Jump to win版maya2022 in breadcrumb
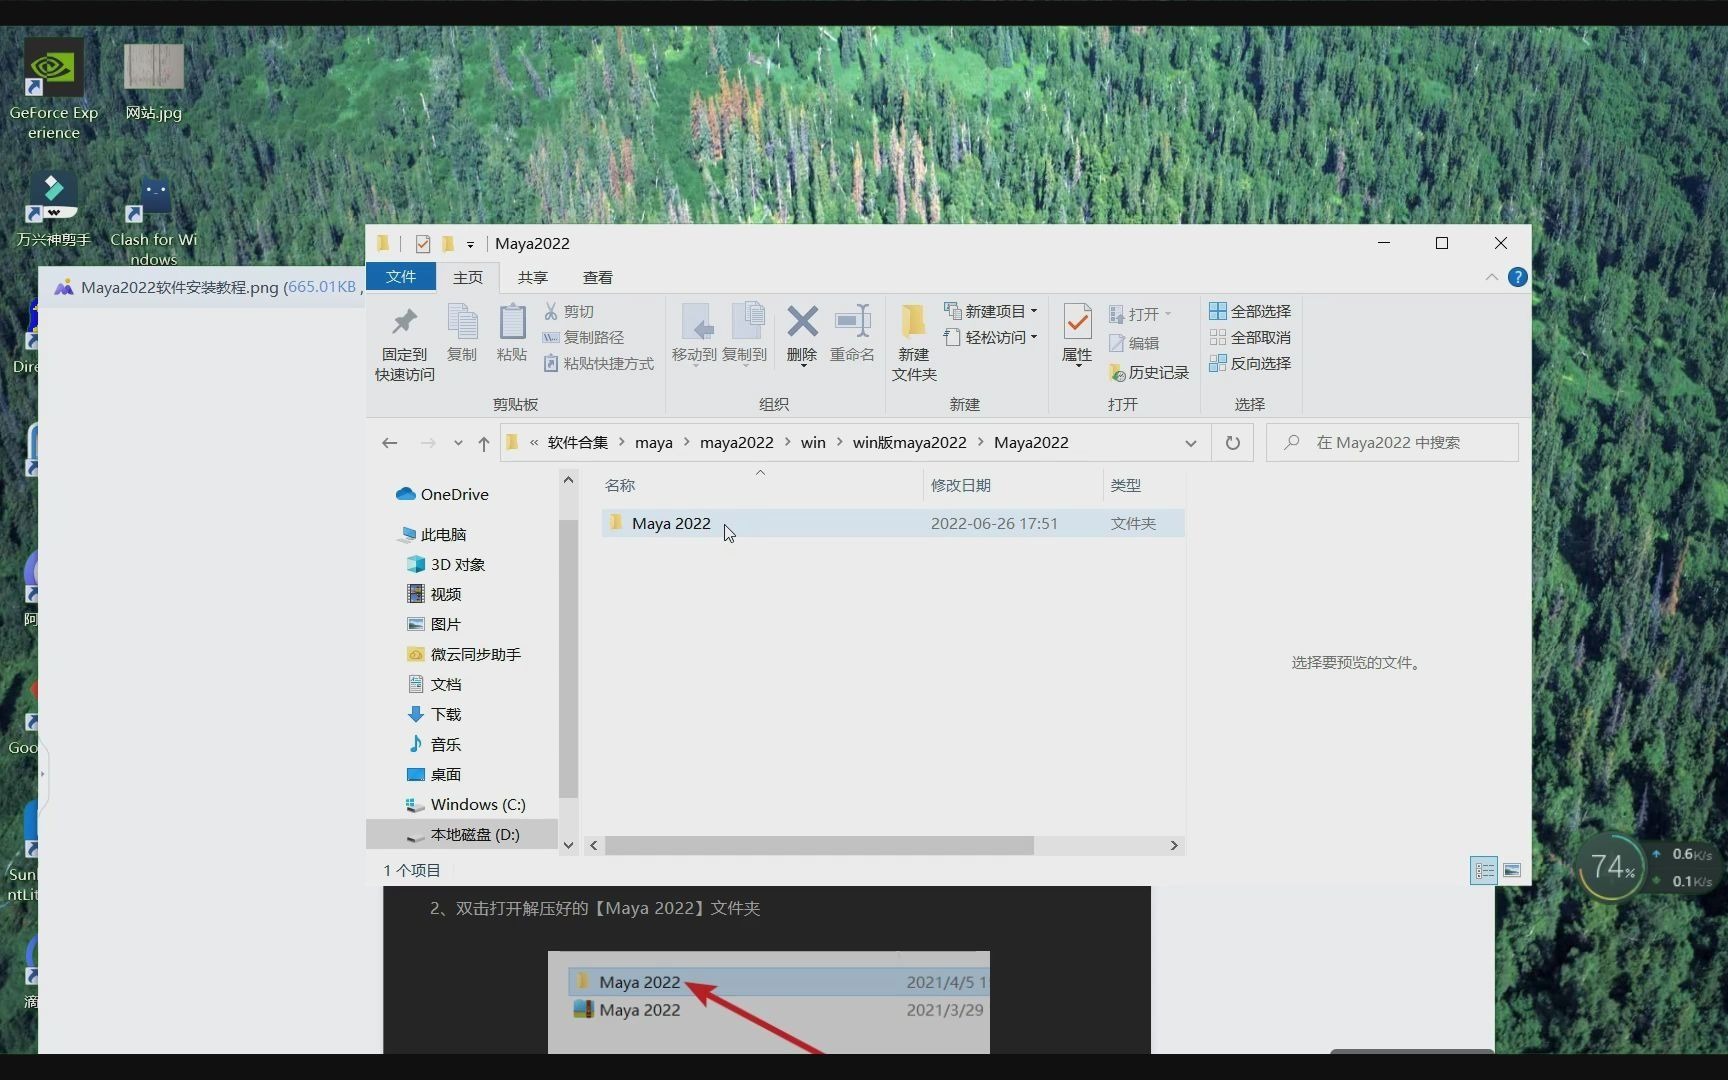 (x=910, y=442)
